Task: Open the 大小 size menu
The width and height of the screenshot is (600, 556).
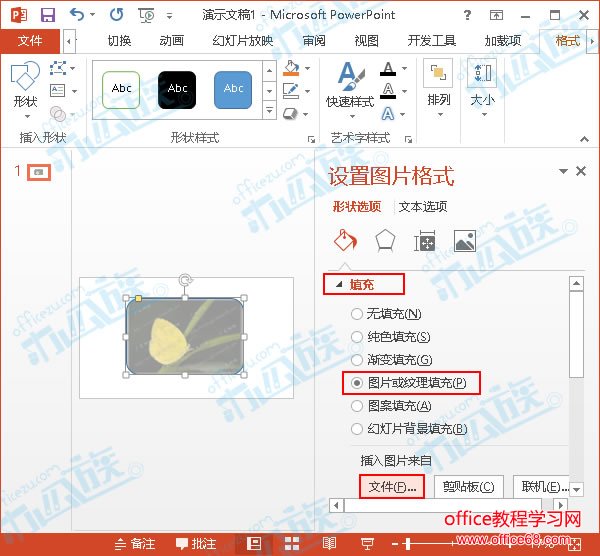Action: [x=482, y=89]
